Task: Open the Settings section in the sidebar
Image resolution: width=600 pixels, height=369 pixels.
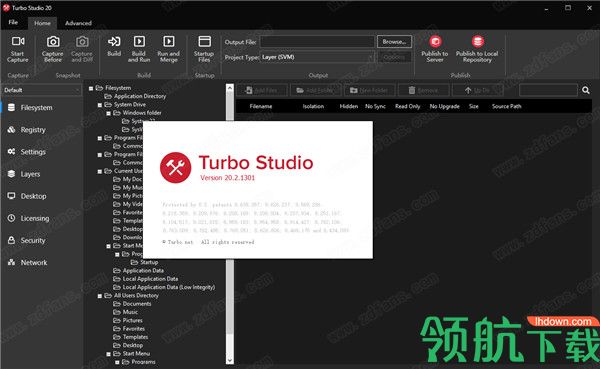Action: (41, 152)
